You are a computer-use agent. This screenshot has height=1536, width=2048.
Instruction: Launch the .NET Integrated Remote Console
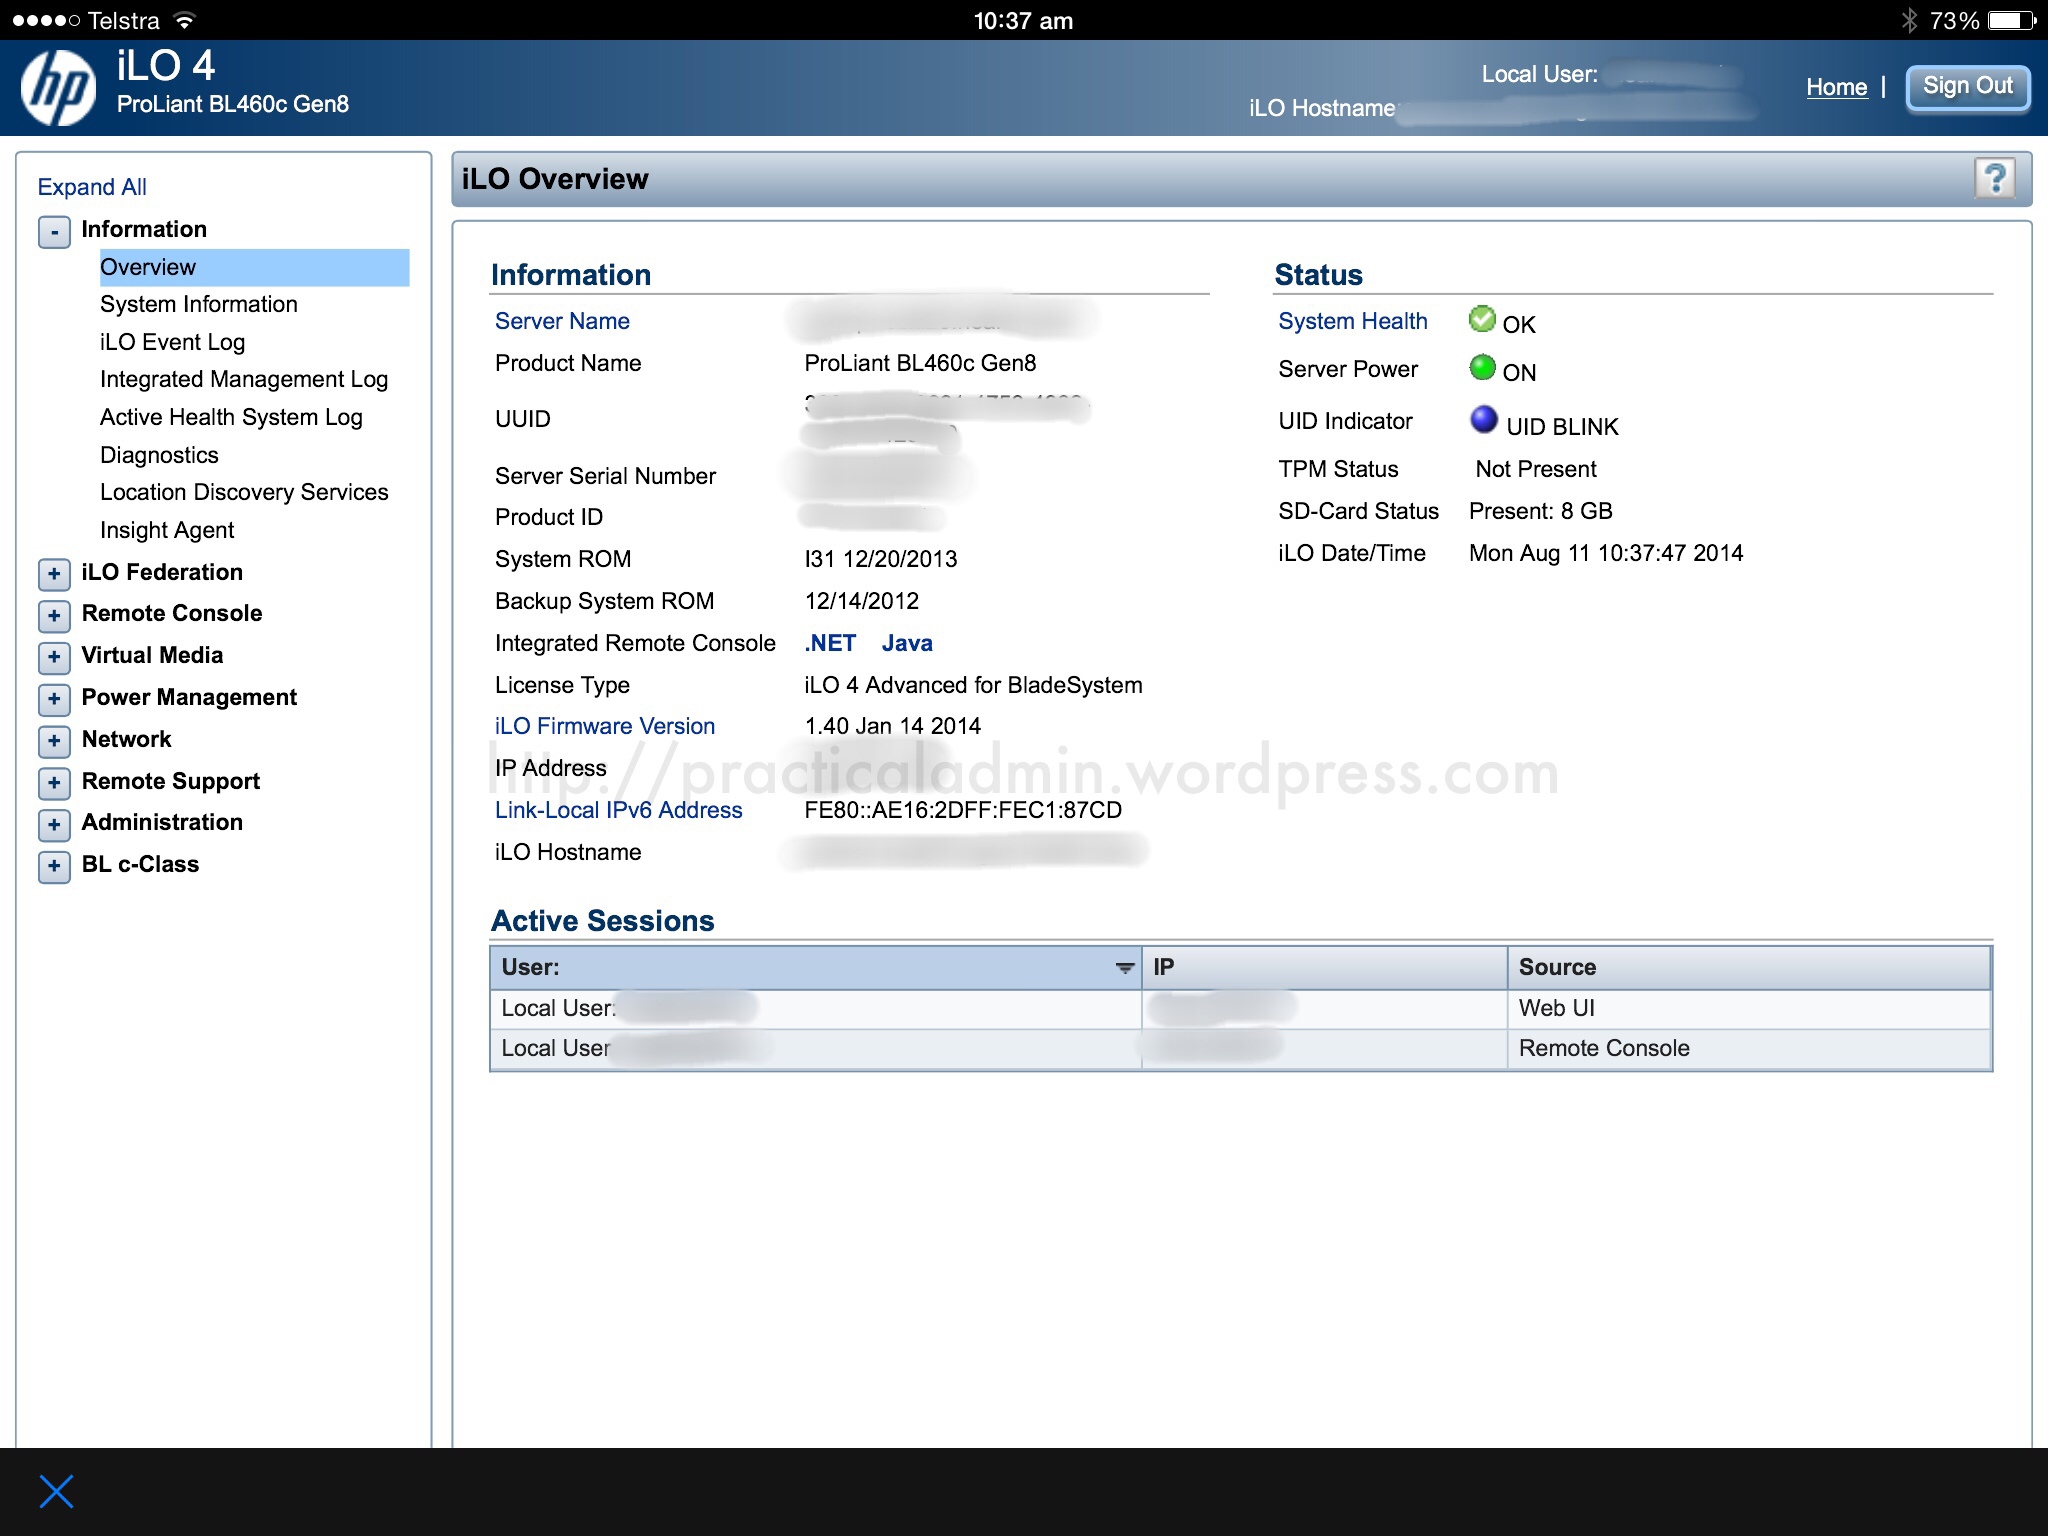[830, 643]
